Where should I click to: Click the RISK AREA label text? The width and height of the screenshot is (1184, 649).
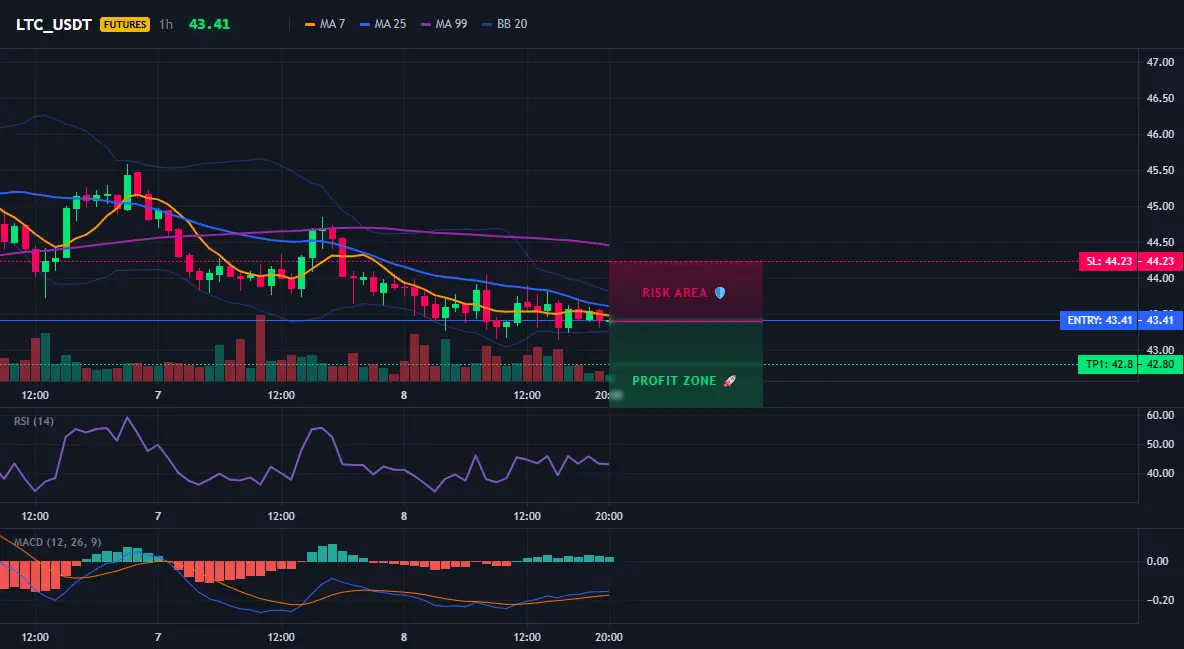tap(675, 293)
